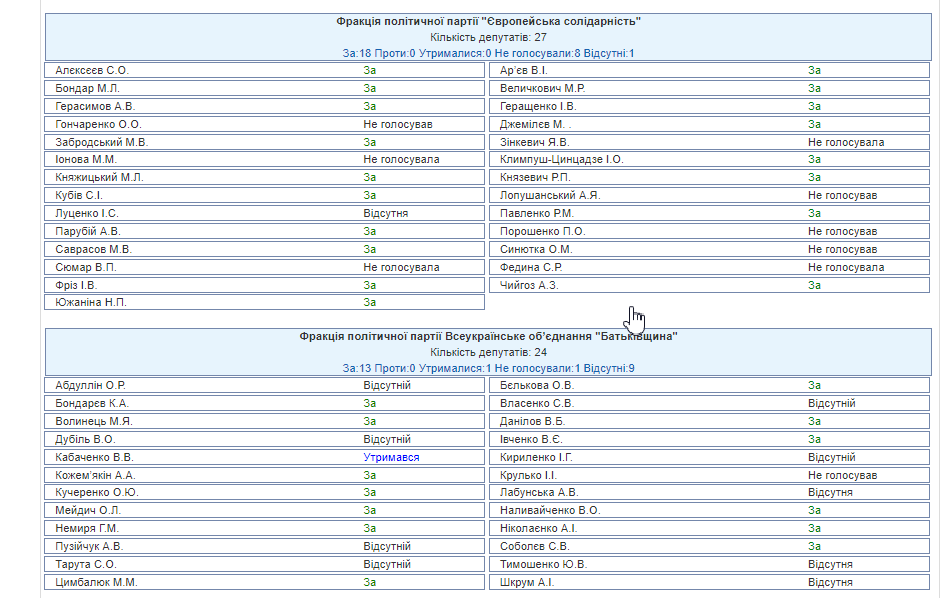The width and height of the screenshot is (940, 598).
Task: Click the text 'Кількість депутатів: 27'
Action: click(488, 37)
